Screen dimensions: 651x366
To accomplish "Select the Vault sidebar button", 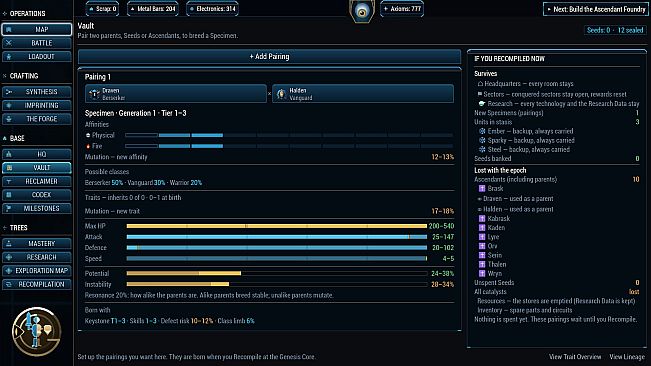I will coord(37,168).
